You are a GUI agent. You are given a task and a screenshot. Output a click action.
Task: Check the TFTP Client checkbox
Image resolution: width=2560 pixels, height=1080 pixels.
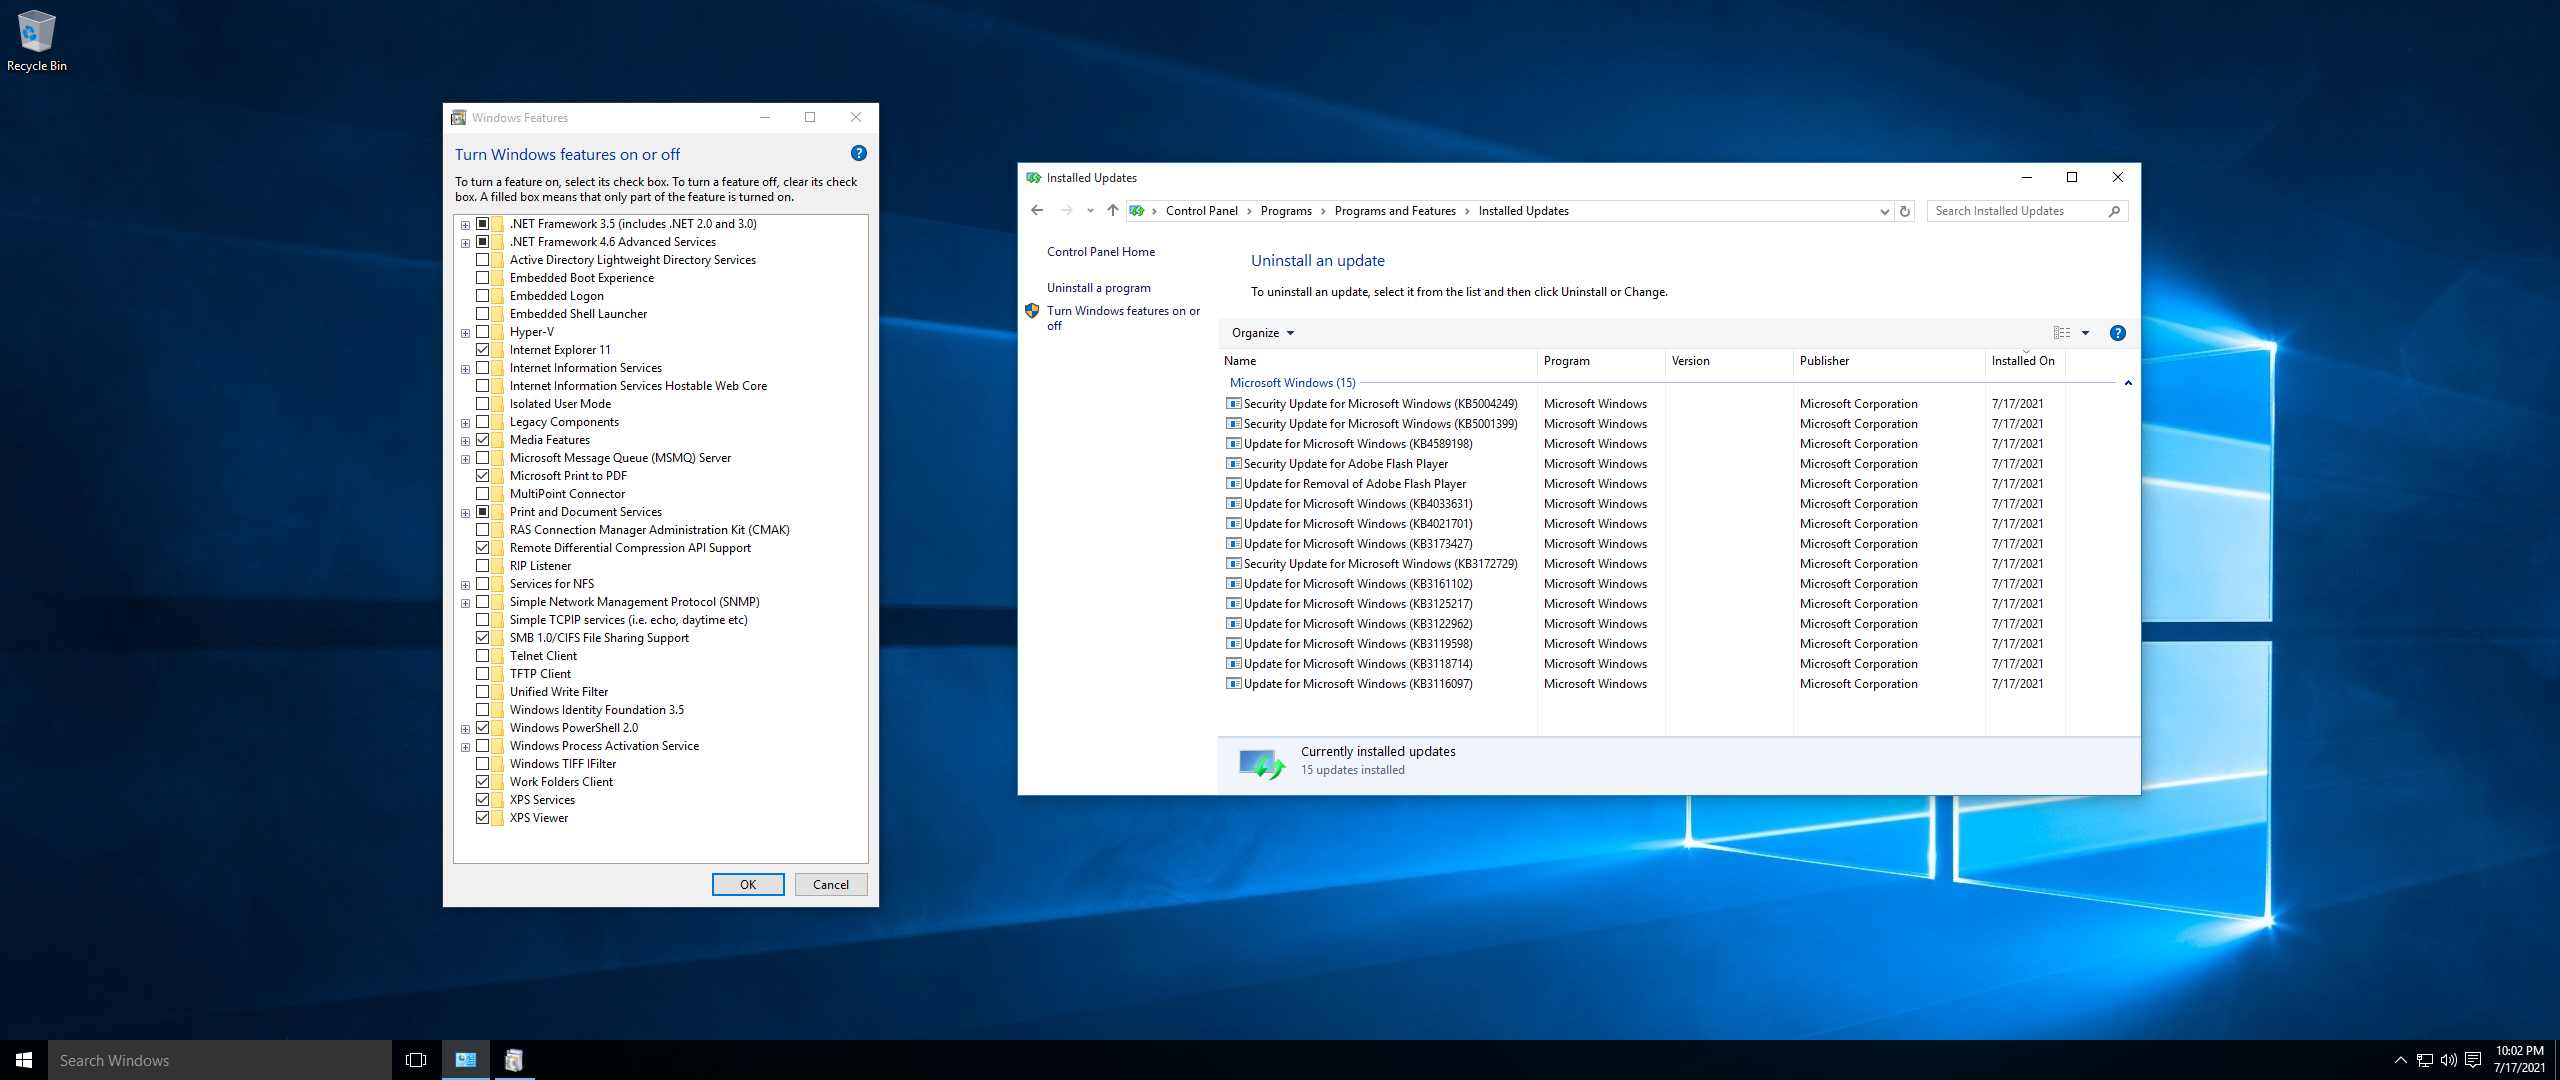(x=483, y=674)
